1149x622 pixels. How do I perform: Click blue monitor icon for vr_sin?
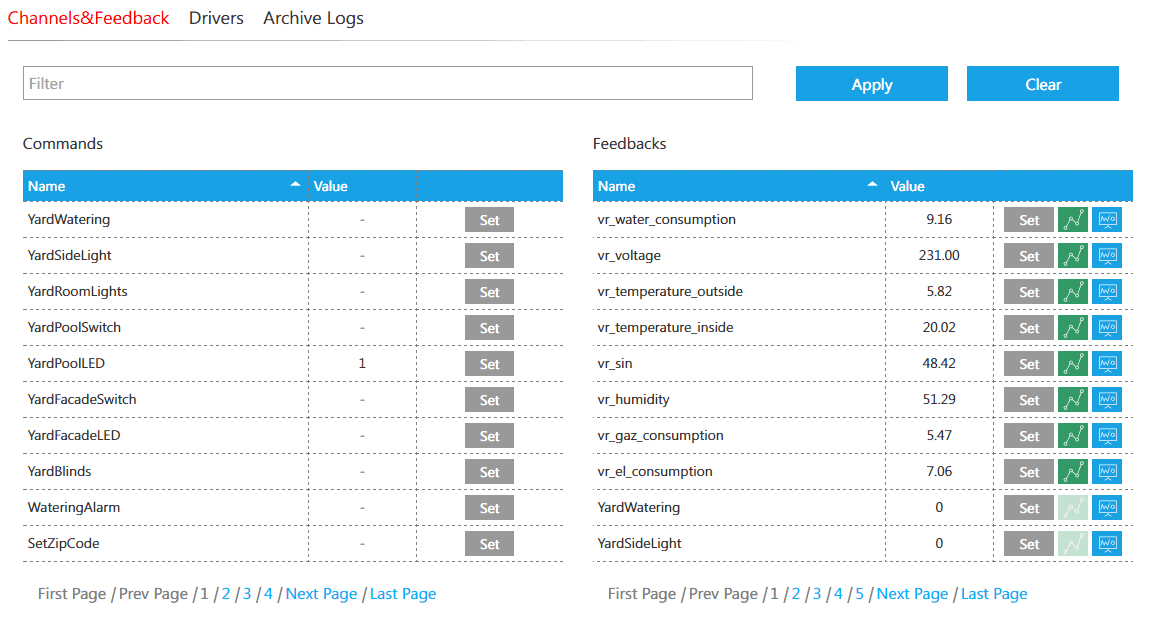[x=1106, y=363]
